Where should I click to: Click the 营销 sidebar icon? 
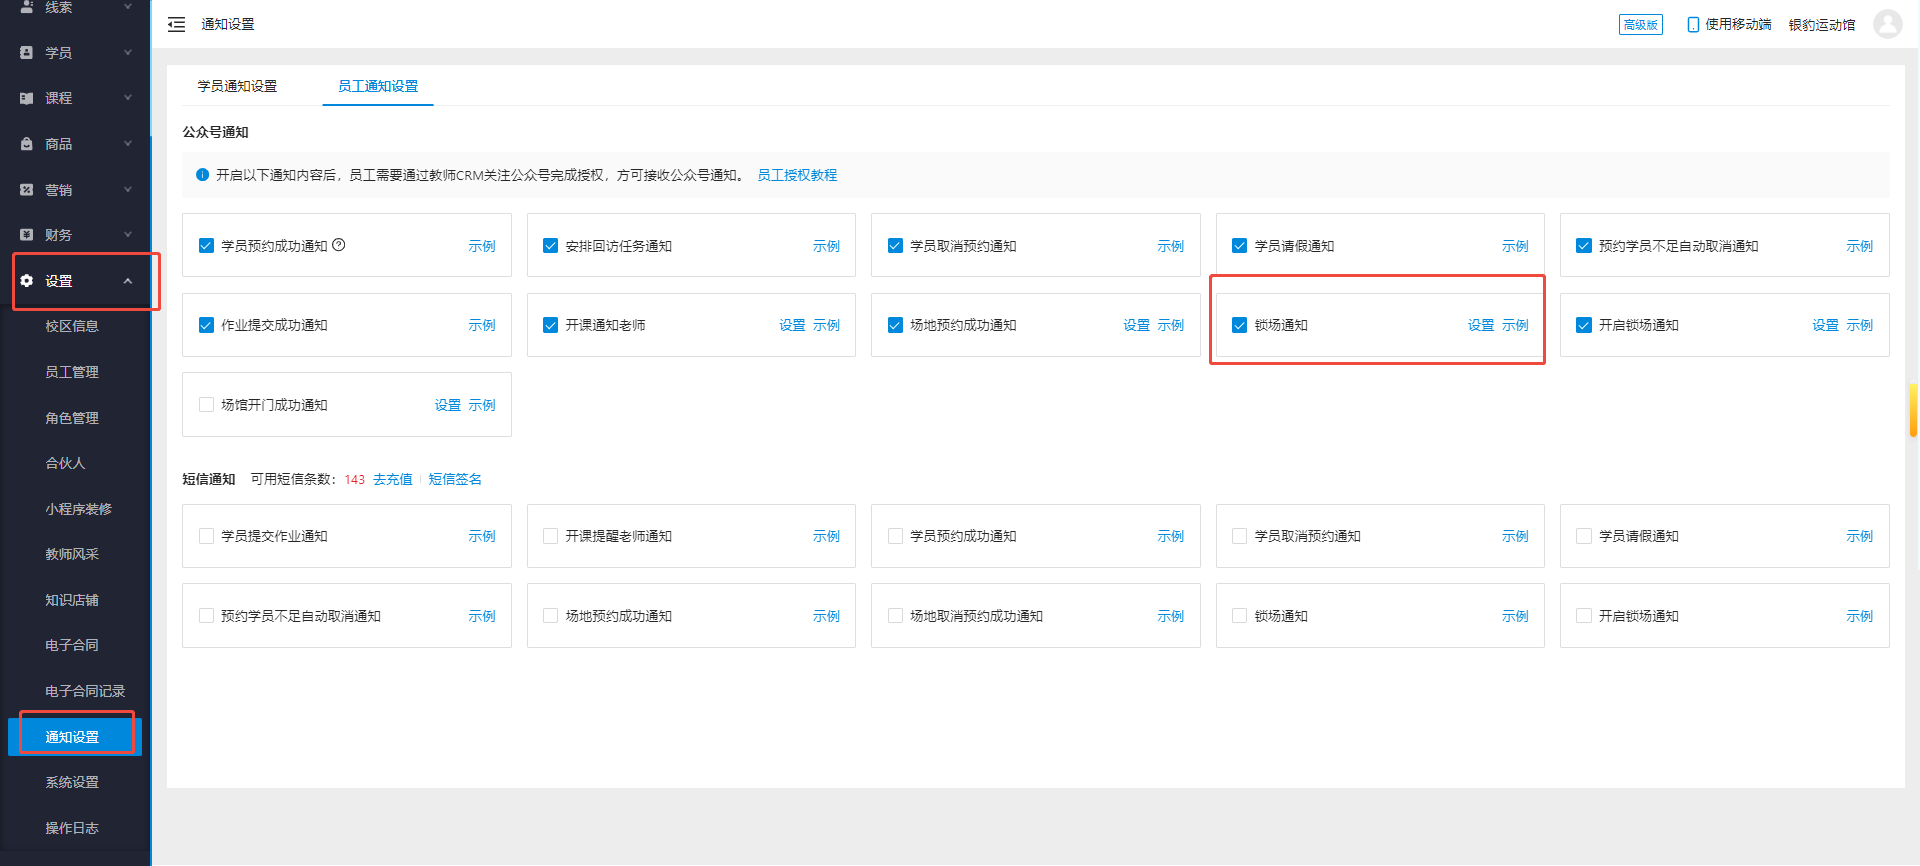27,189
